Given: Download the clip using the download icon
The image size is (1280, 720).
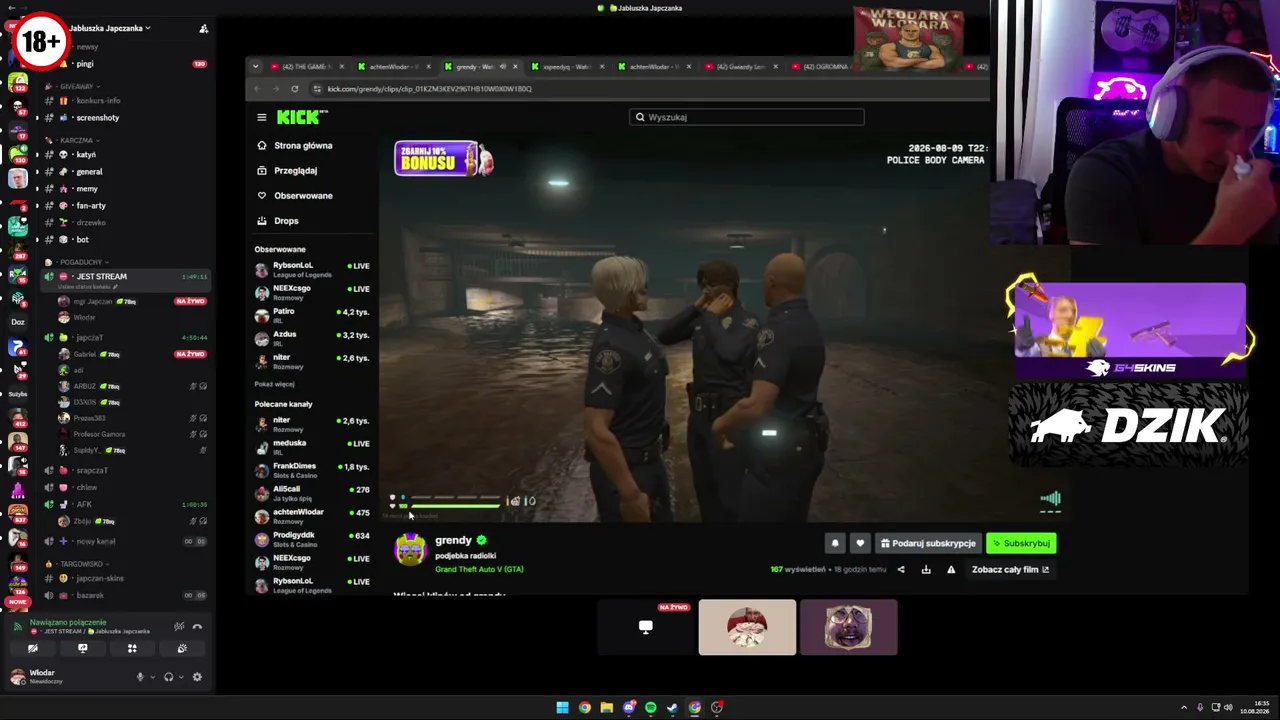Looking at the screenshot, I should coord(926,570).
